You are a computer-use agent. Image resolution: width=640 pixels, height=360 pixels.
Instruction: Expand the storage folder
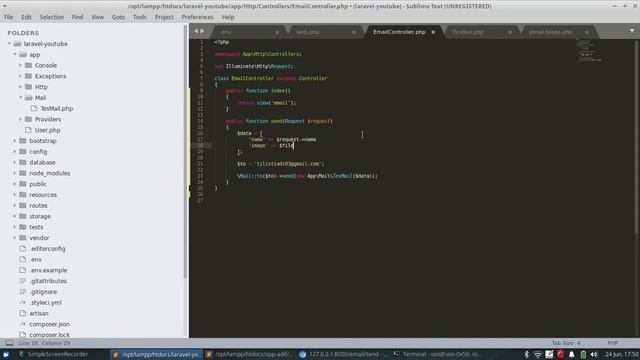15,216
